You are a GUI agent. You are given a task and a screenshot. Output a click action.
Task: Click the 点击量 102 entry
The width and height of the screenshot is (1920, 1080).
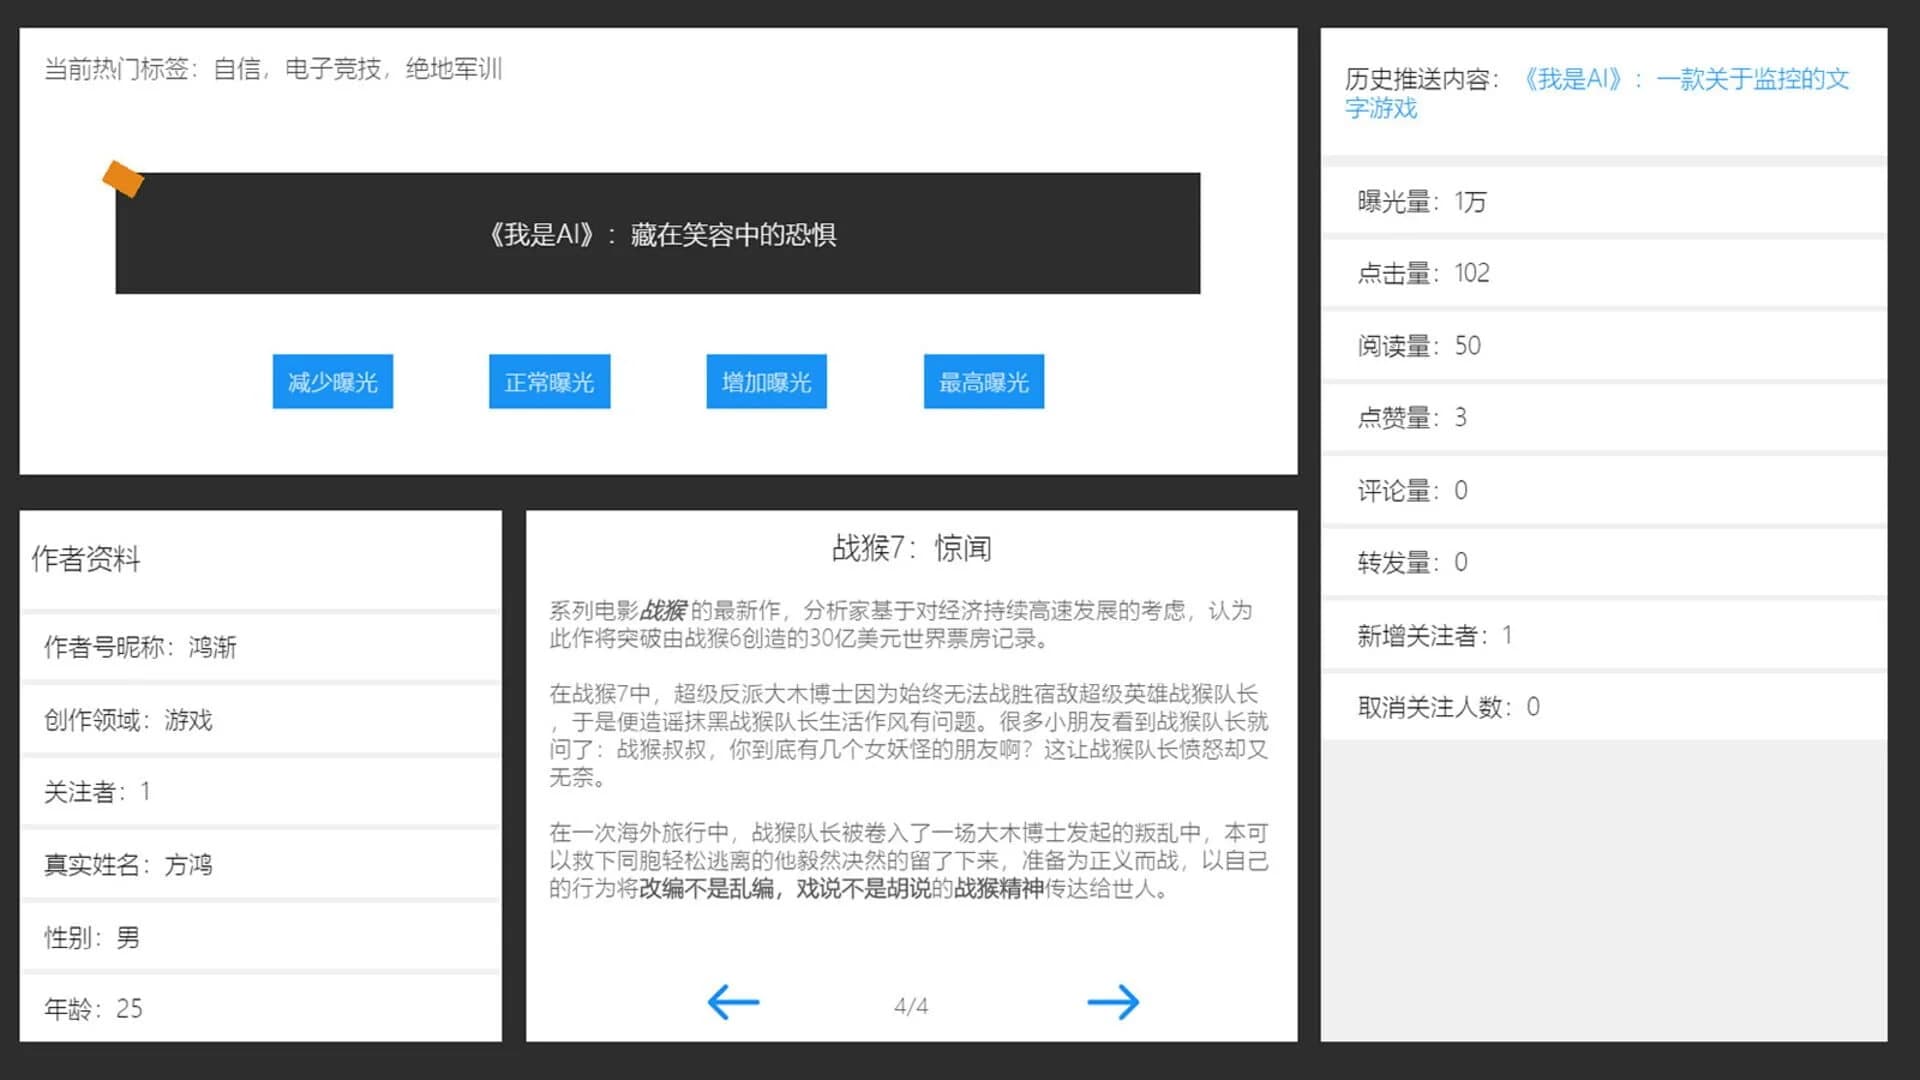[x=1423, y=273]
